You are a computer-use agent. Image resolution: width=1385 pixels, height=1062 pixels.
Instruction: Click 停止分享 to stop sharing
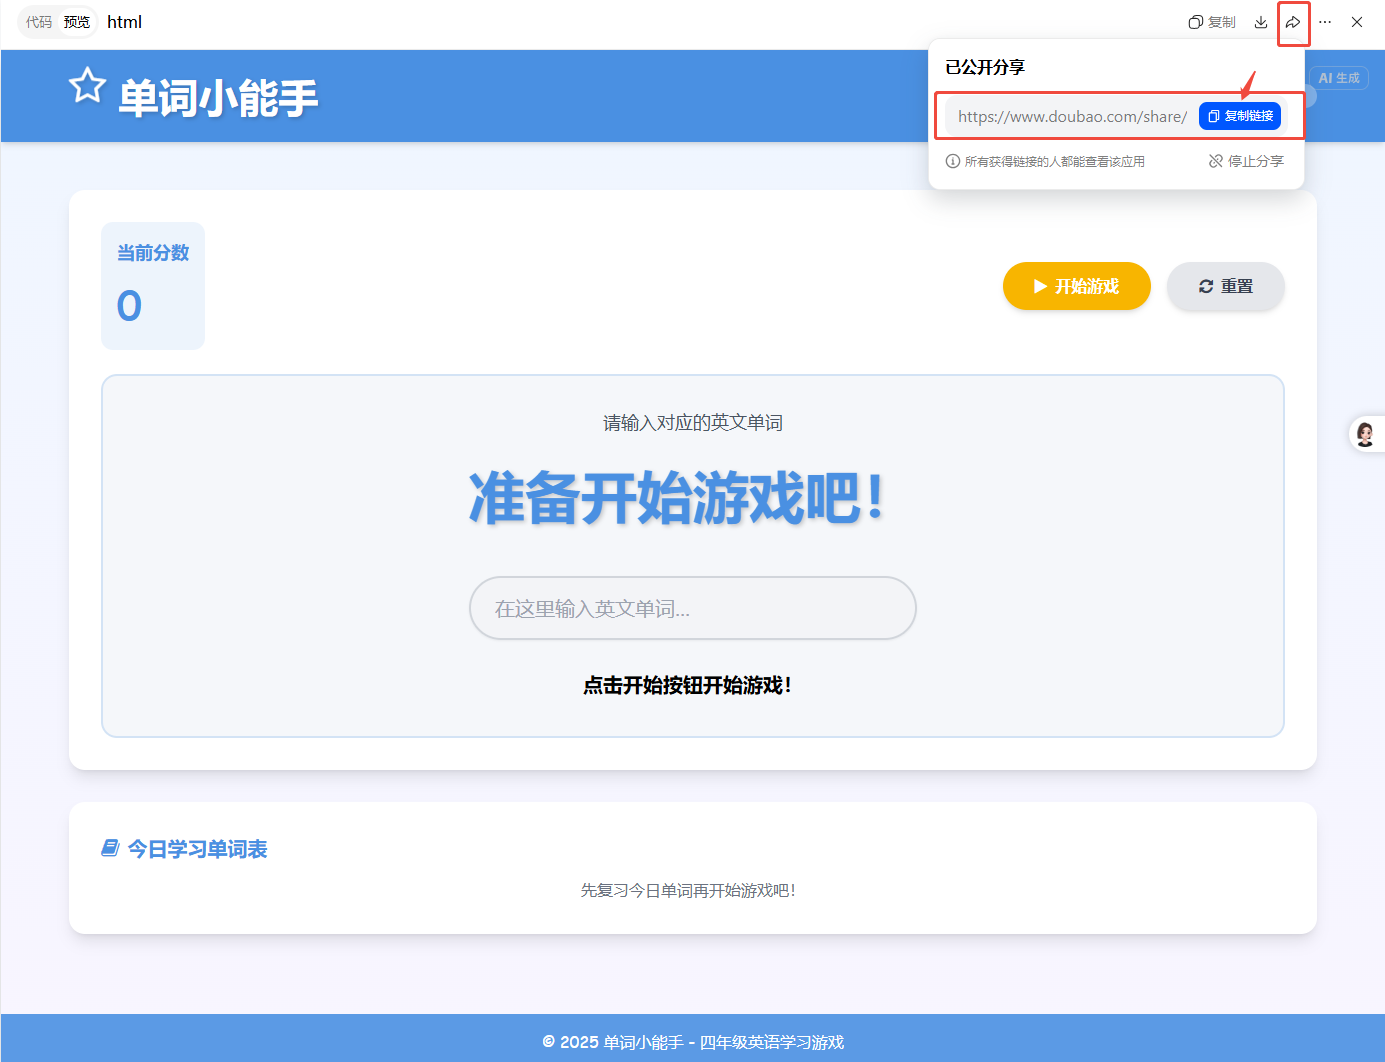[1246, 161]
